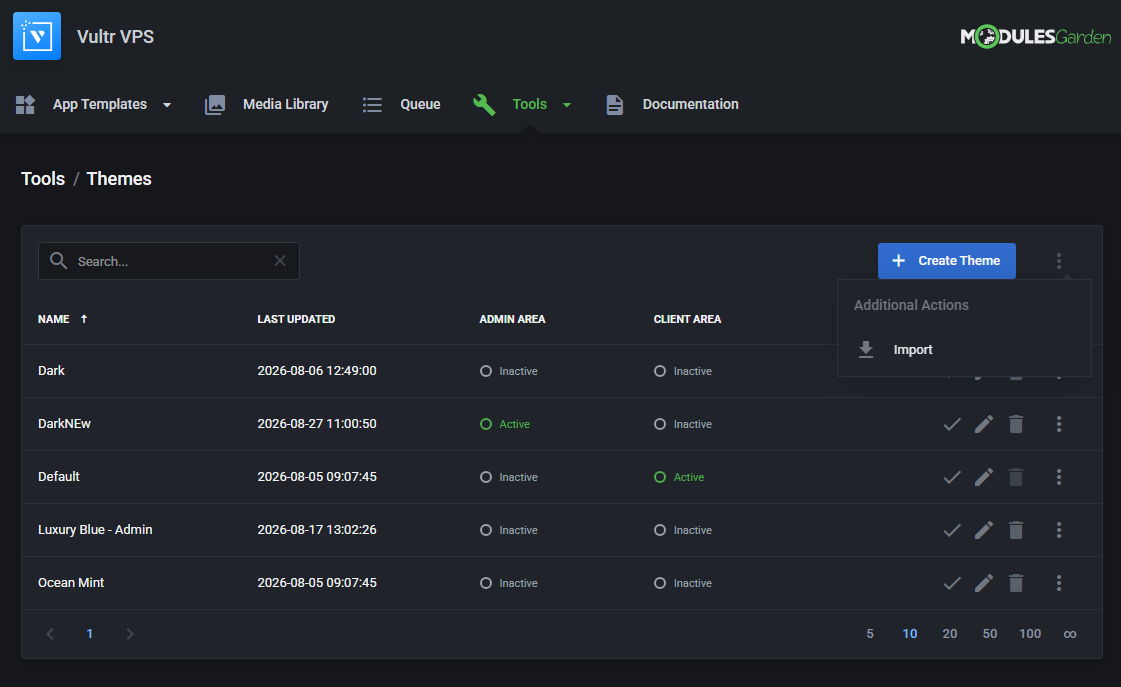This screenshot has height=687, width=1121.
Task: Expand the App Templates dropdown arrow
Action: tap(167, 105)
